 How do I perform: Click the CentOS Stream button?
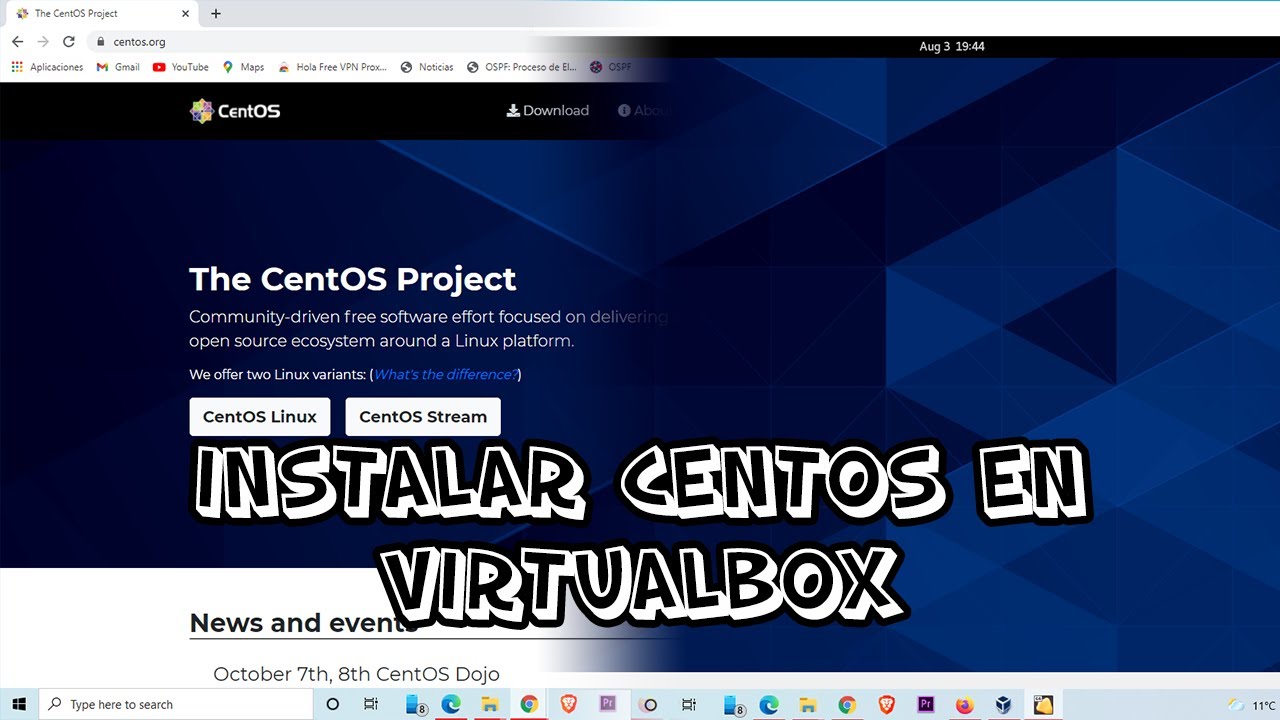pyautogui.click(x=423, y=417)
